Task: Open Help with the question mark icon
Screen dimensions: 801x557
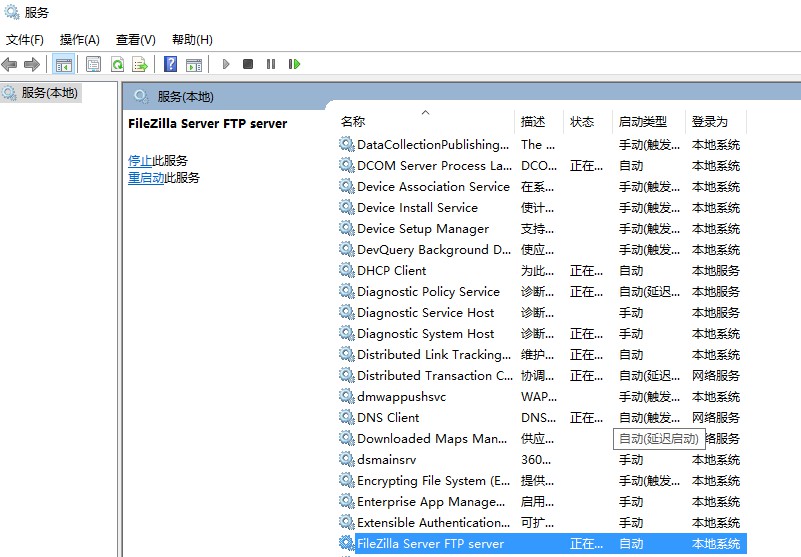Action: click(170, 64)
